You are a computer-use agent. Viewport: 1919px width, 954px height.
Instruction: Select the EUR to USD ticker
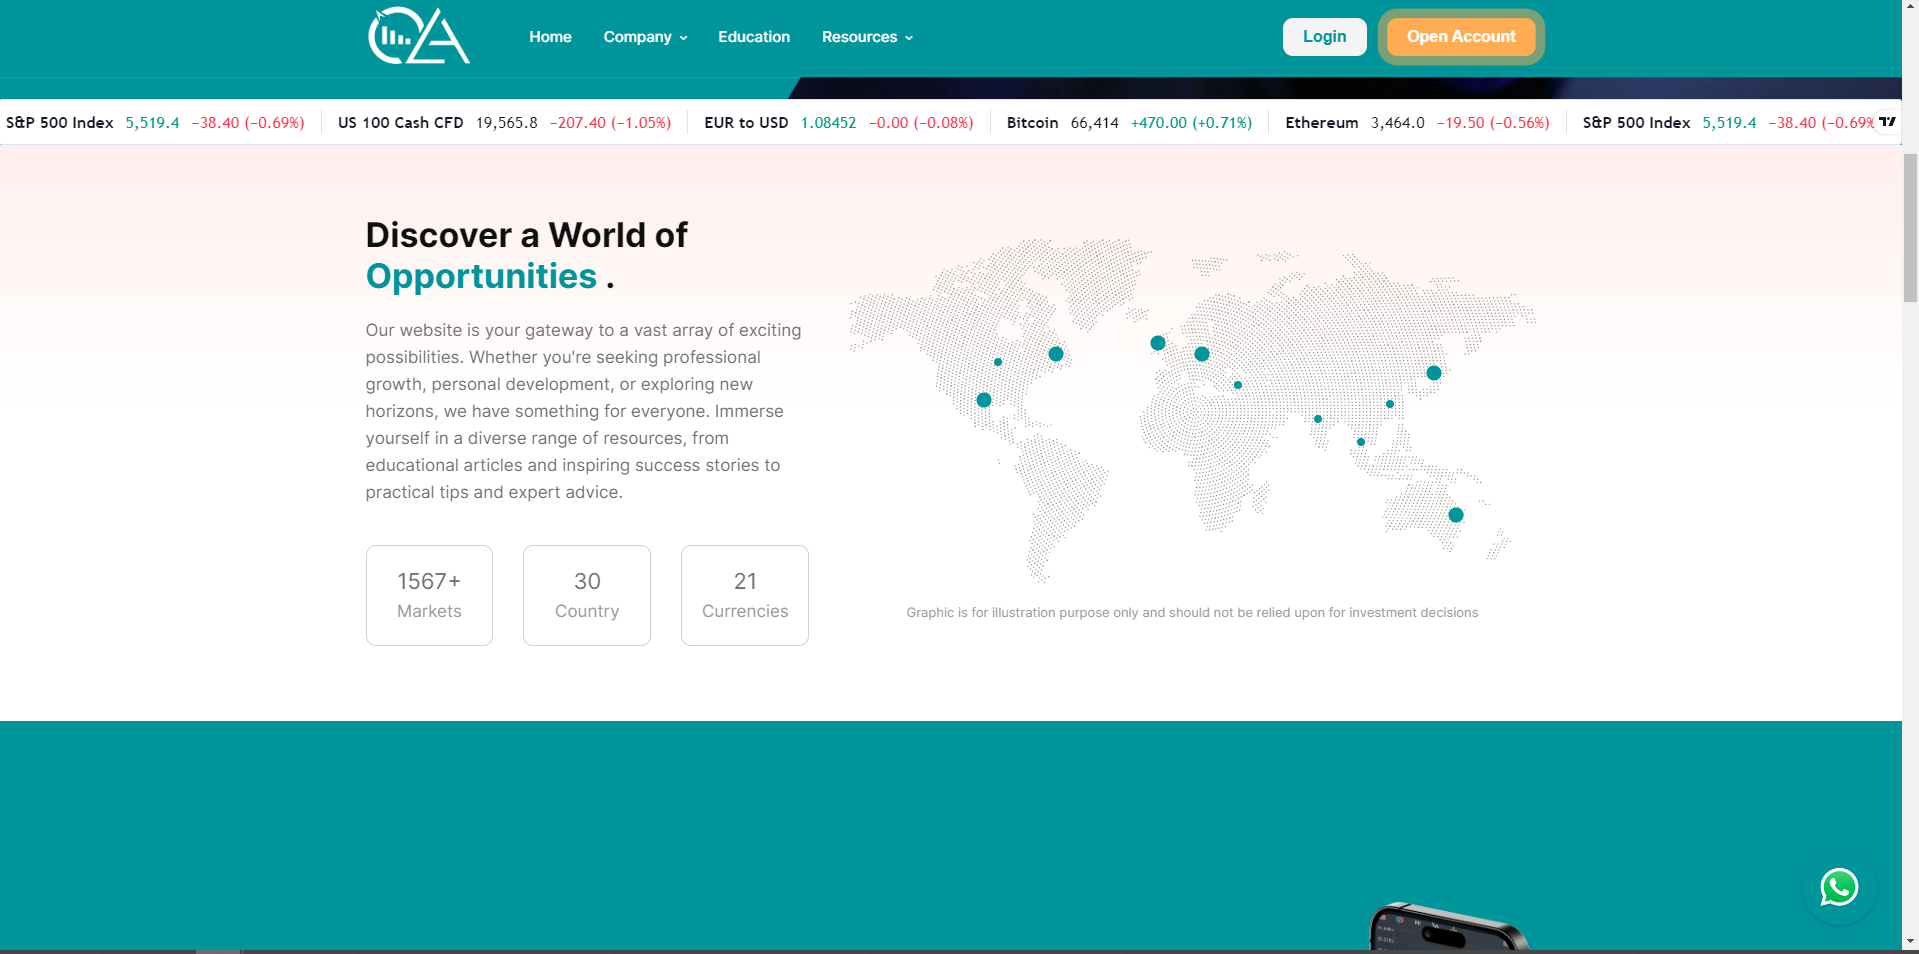(x=838, y=123)
